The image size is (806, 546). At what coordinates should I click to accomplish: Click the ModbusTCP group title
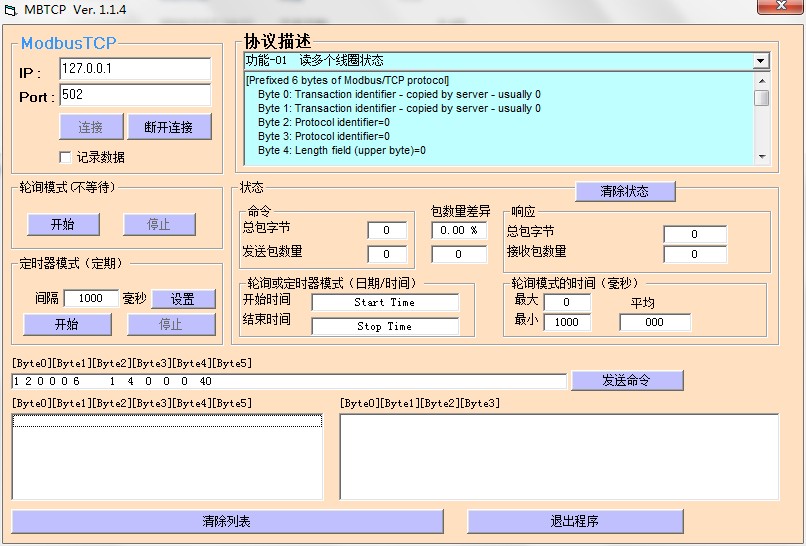pyautogui.click(x=68, y=43)
